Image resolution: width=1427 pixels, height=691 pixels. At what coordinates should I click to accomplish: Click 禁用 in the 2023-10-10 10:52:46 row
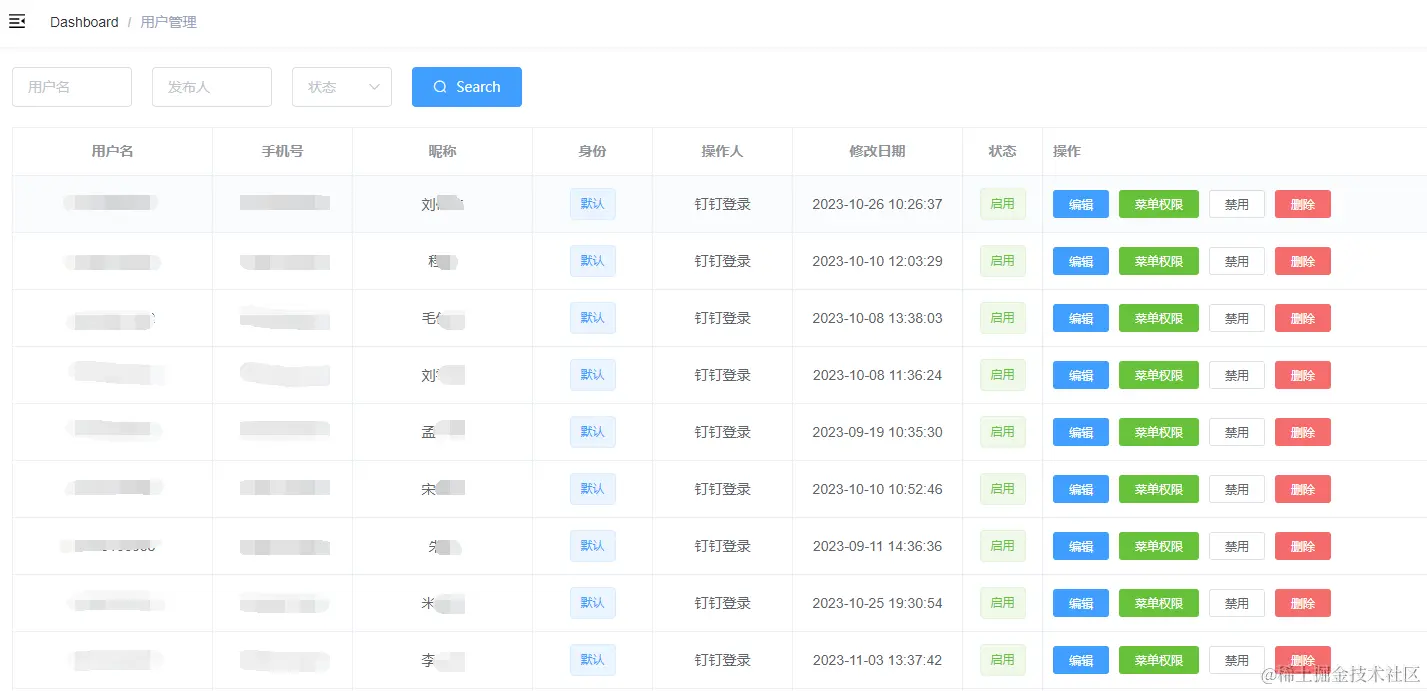pos(1237,489)
